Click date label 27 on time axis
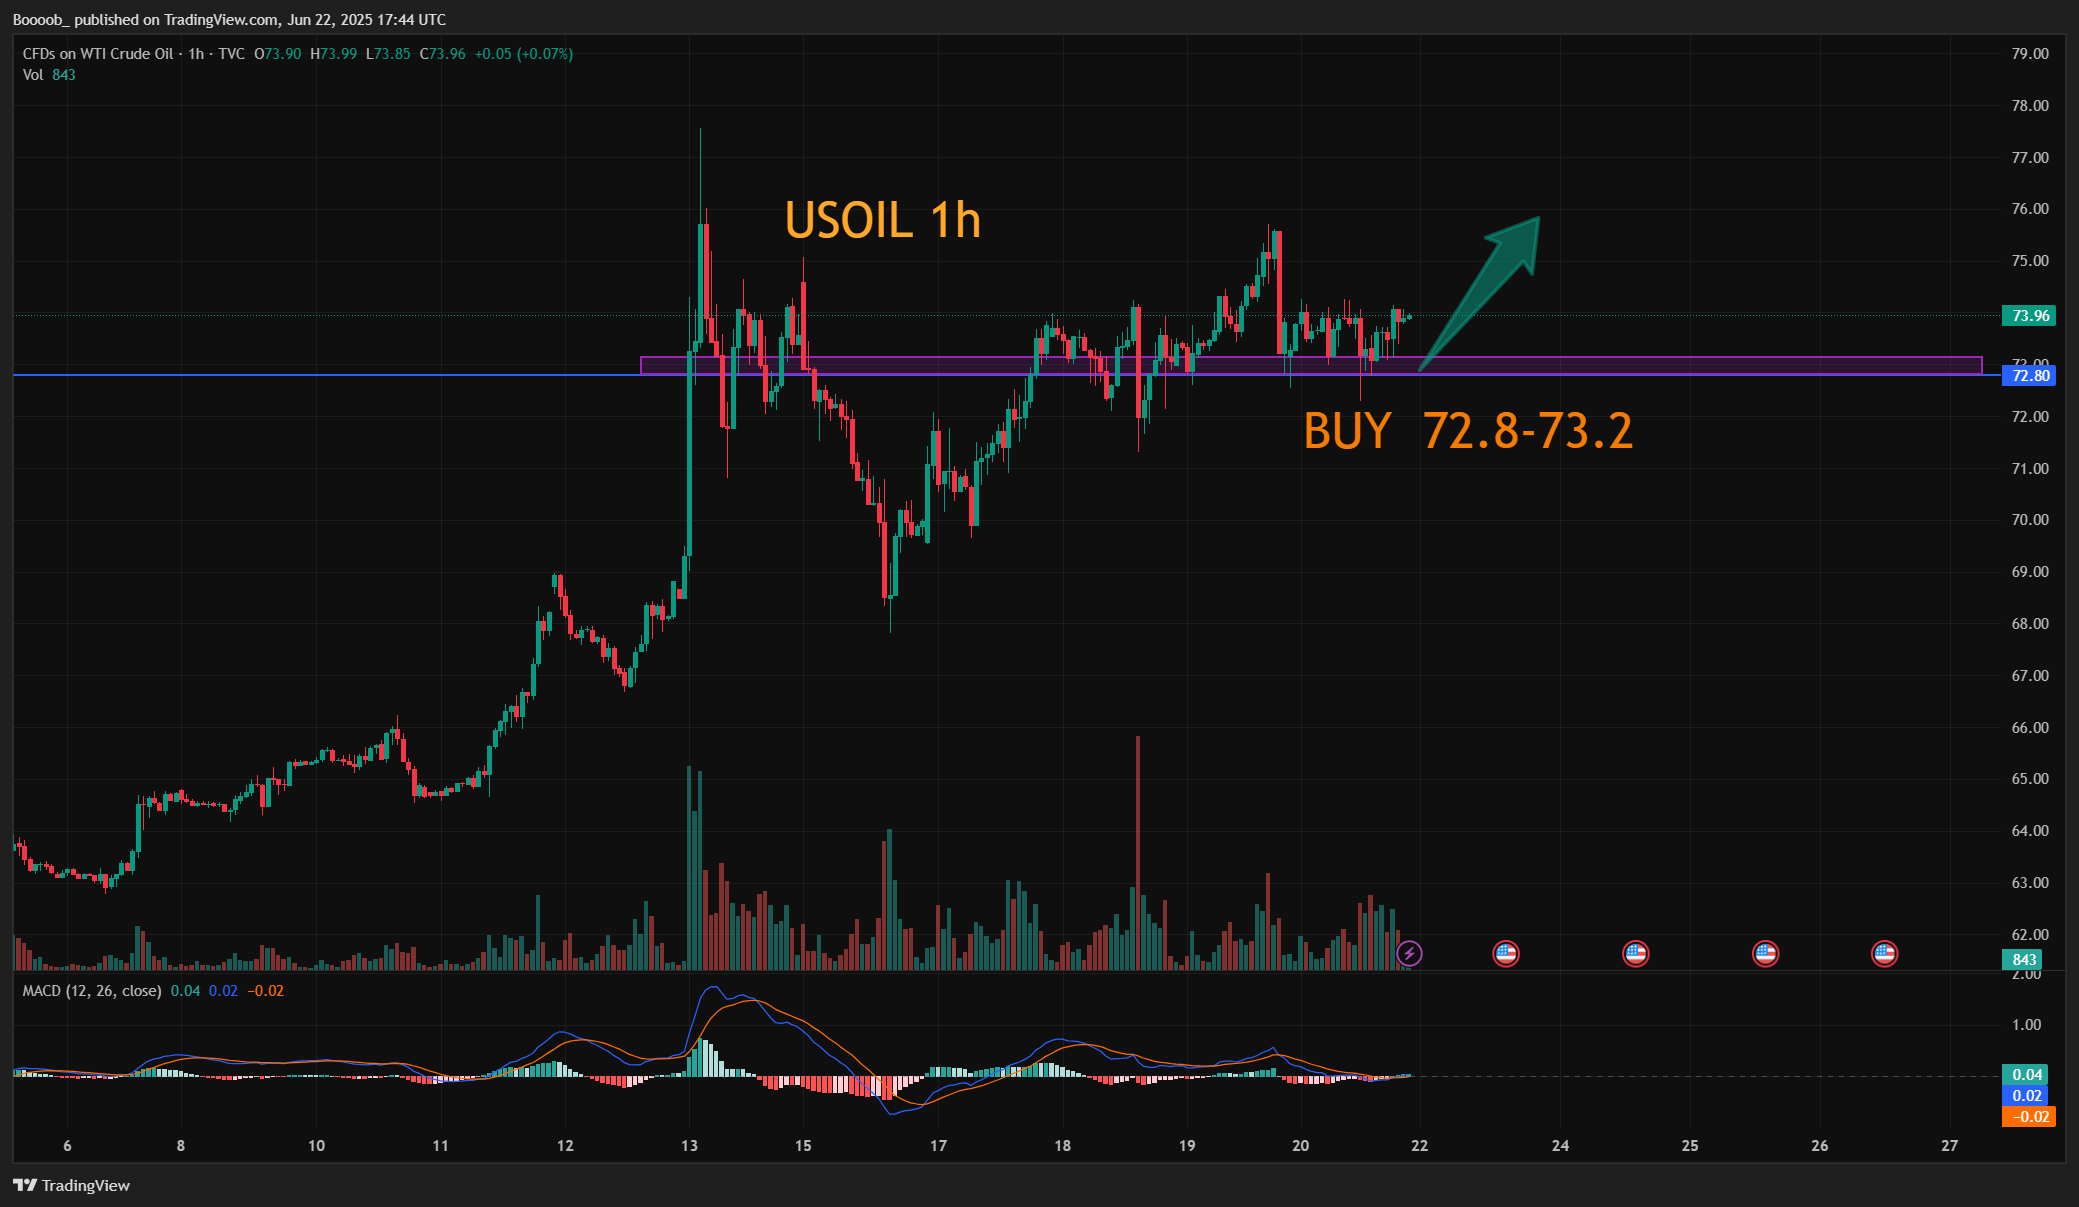Image resolution: width=2079 pixels, height=1207 pixels. click(1949, 1146)
